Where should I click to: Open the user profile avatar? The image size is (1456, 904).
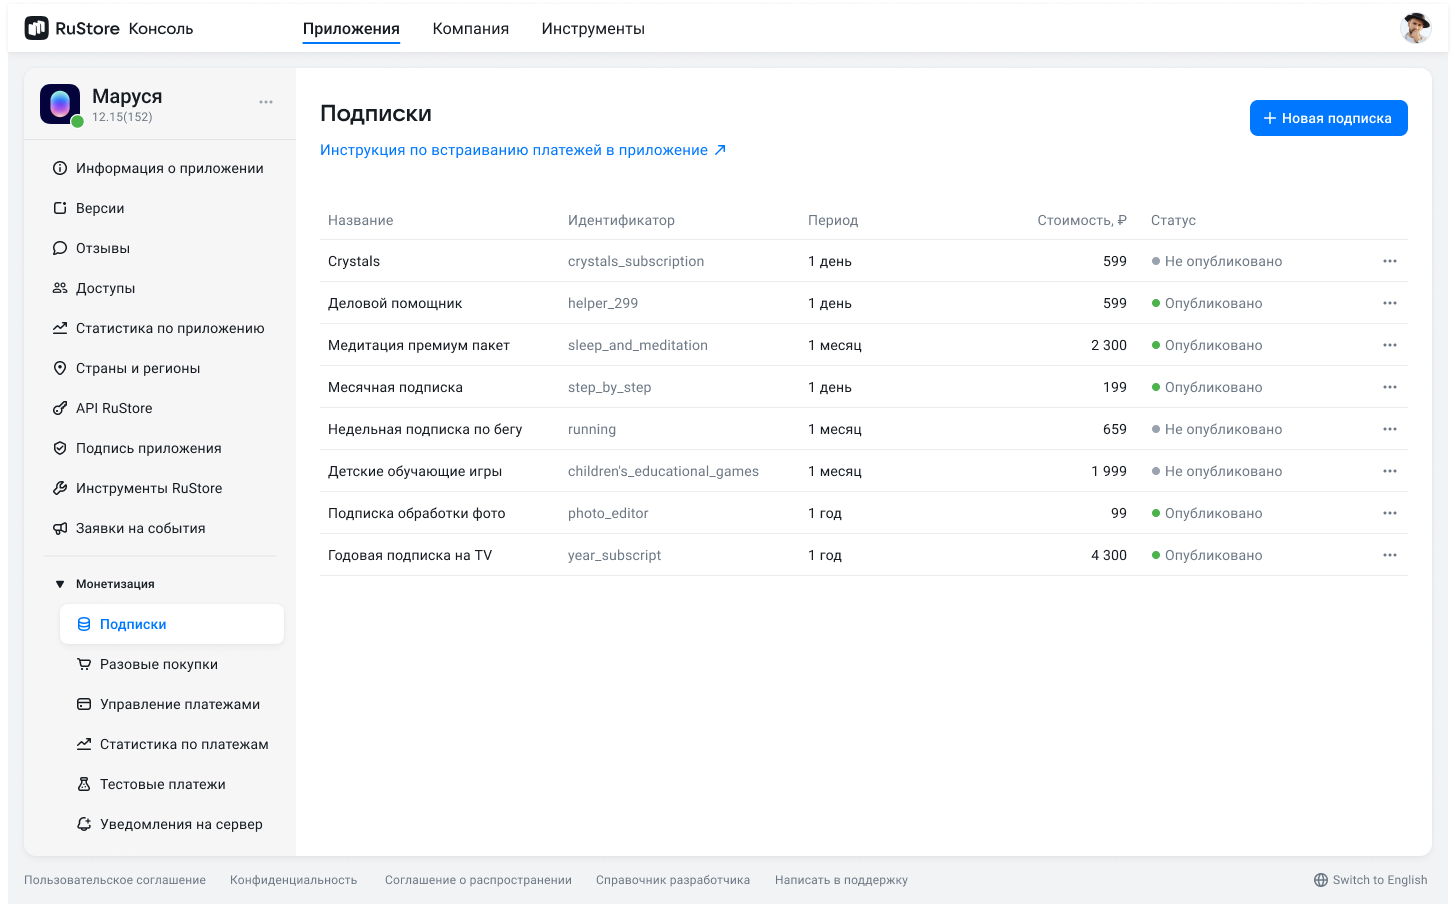point(1415,29)
